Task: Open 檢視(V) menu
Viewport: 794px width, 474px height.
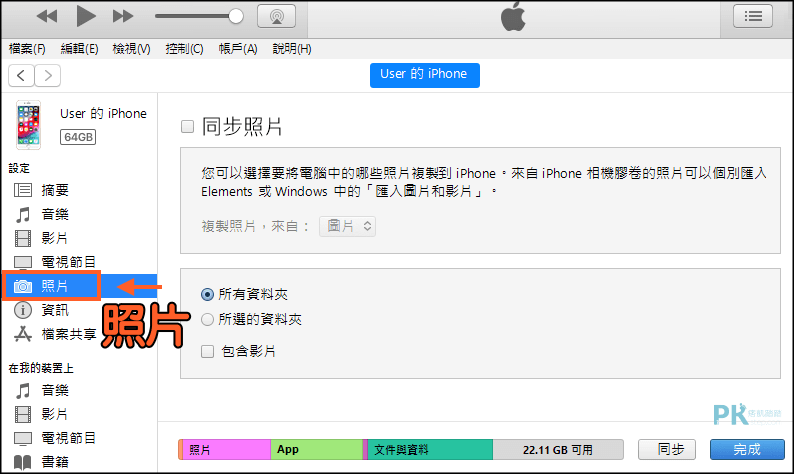Action: click(131, 49)
